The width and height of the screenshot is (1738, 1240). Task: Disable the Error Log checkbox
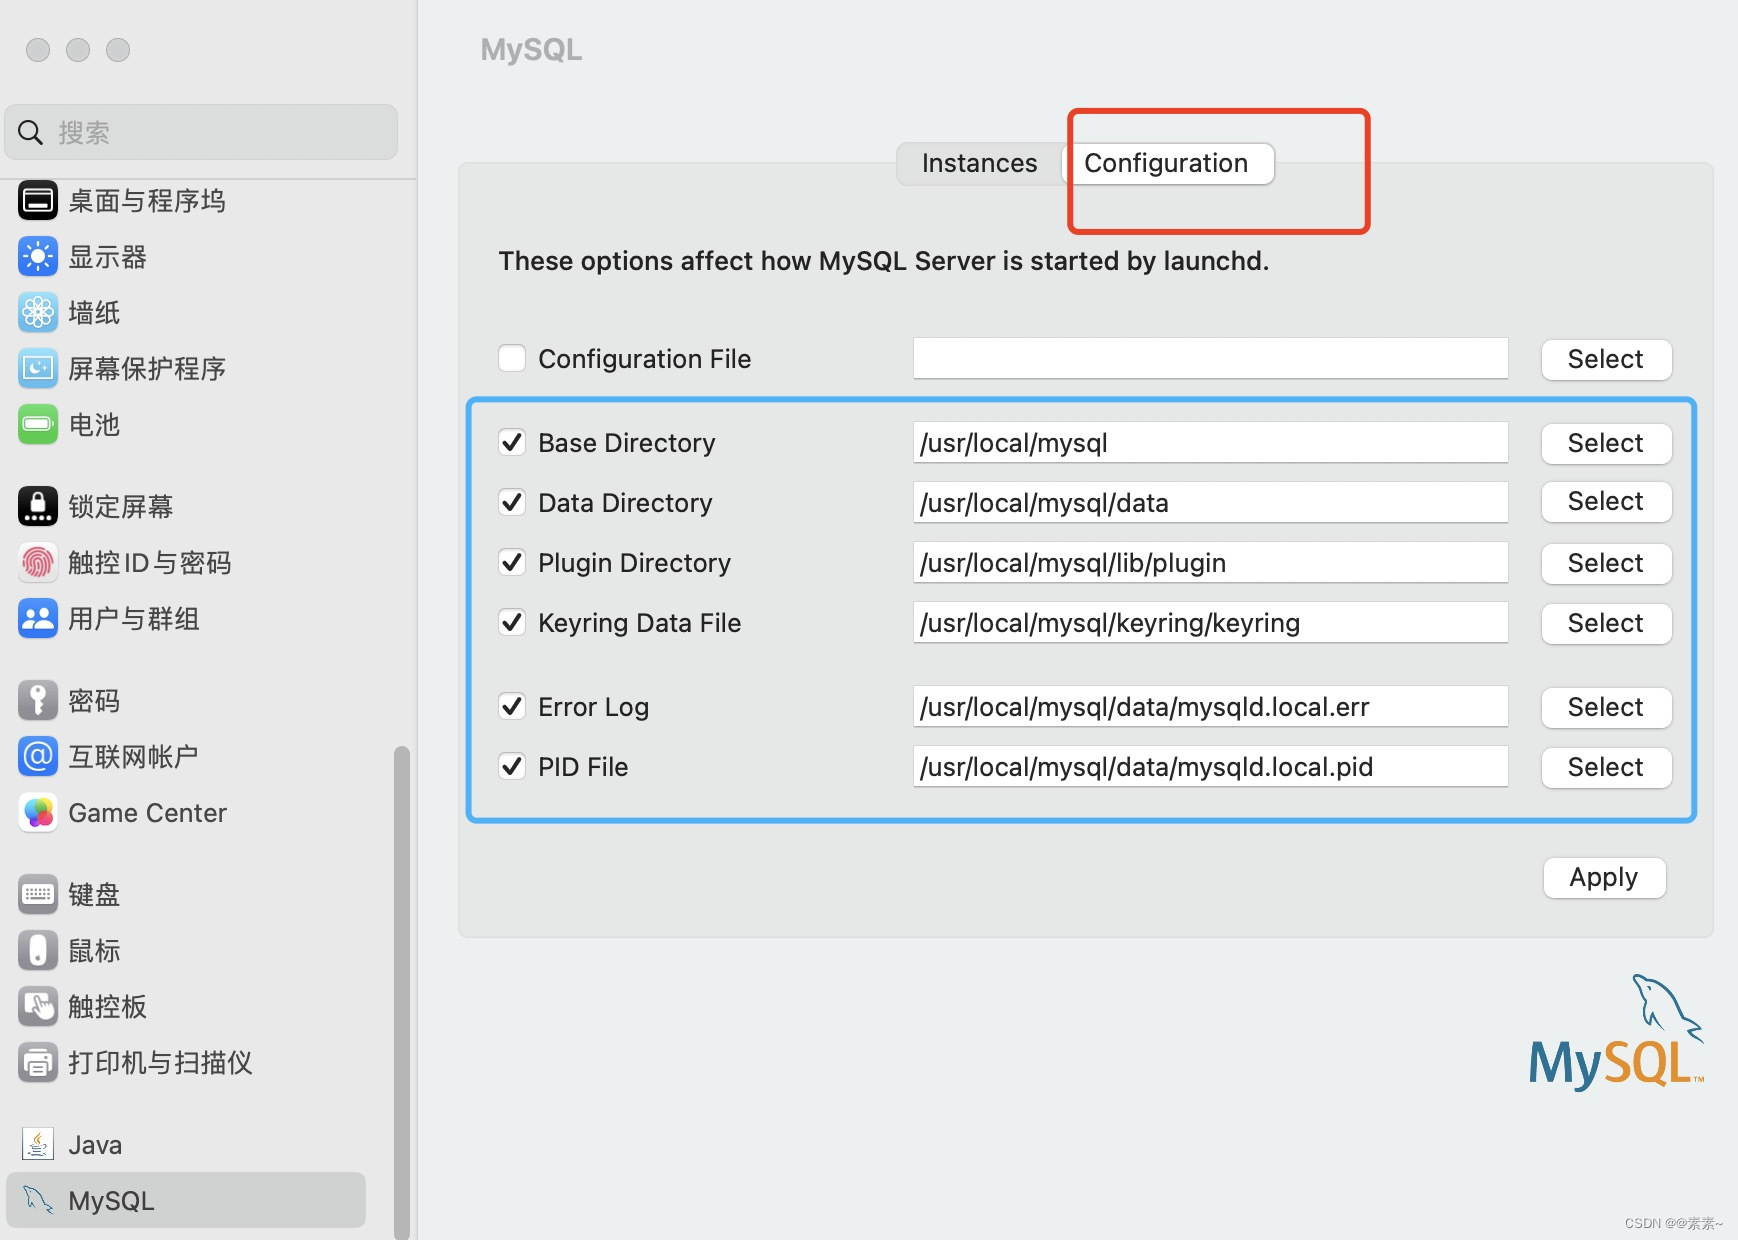pos(512,706)
